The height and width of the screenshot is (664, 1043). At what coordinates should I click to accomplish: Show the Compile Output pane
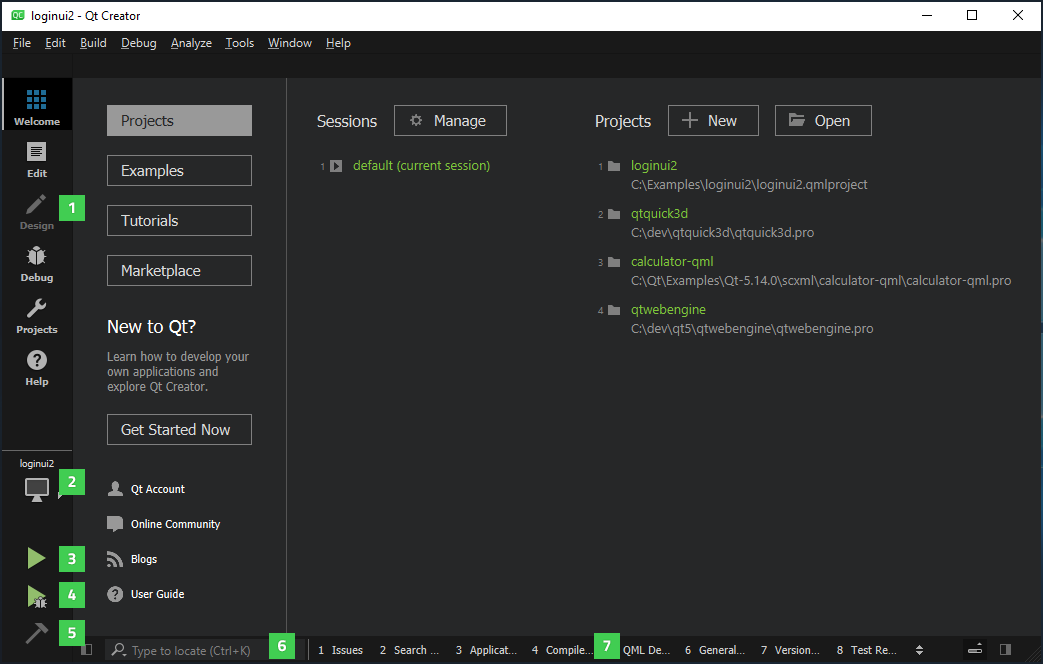[x=561, y=650]
